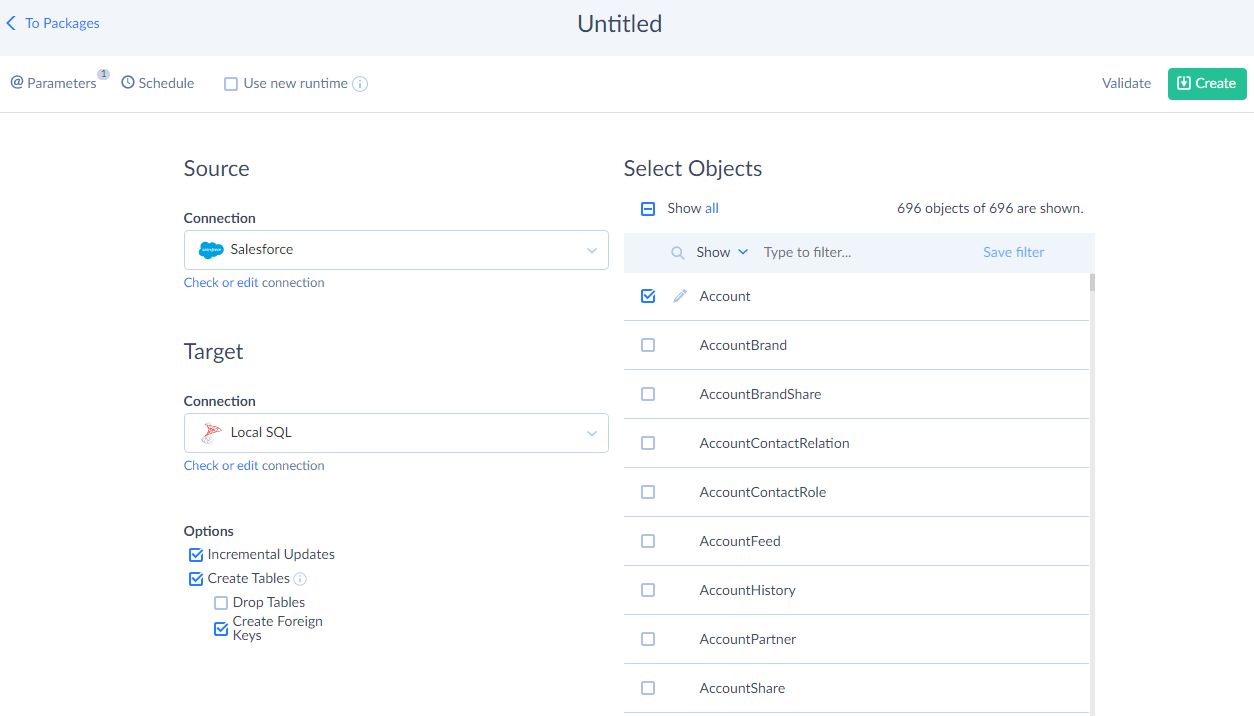
Task: Tick the AccountFeed checkbox
Action: [x=648, y=541]
